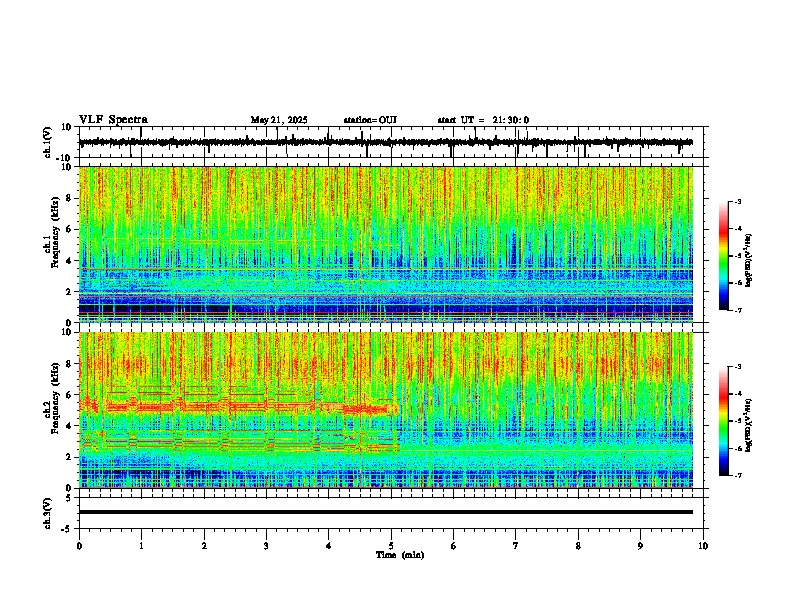This screenshot has height=612, width=792.
Task: Click the "-3" label on ch.1 color bar
Action: pos(737,201)
